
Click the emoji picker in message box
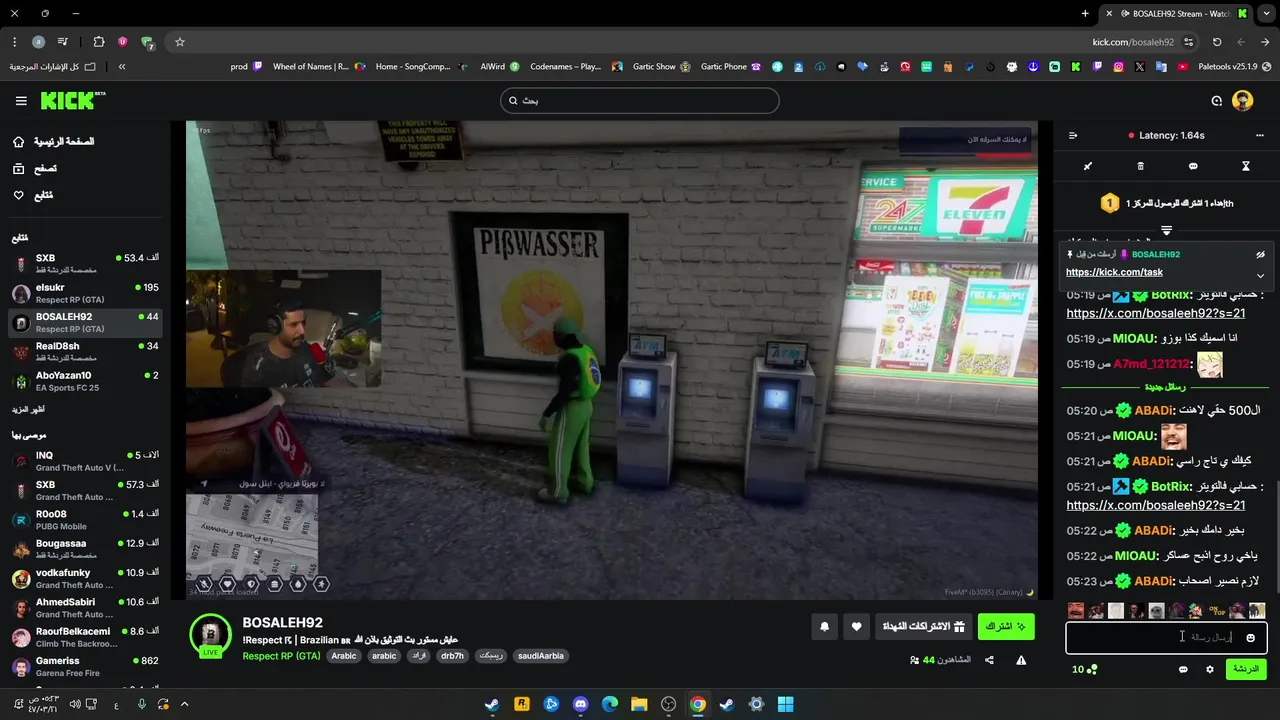click(x=1250, y=637)
